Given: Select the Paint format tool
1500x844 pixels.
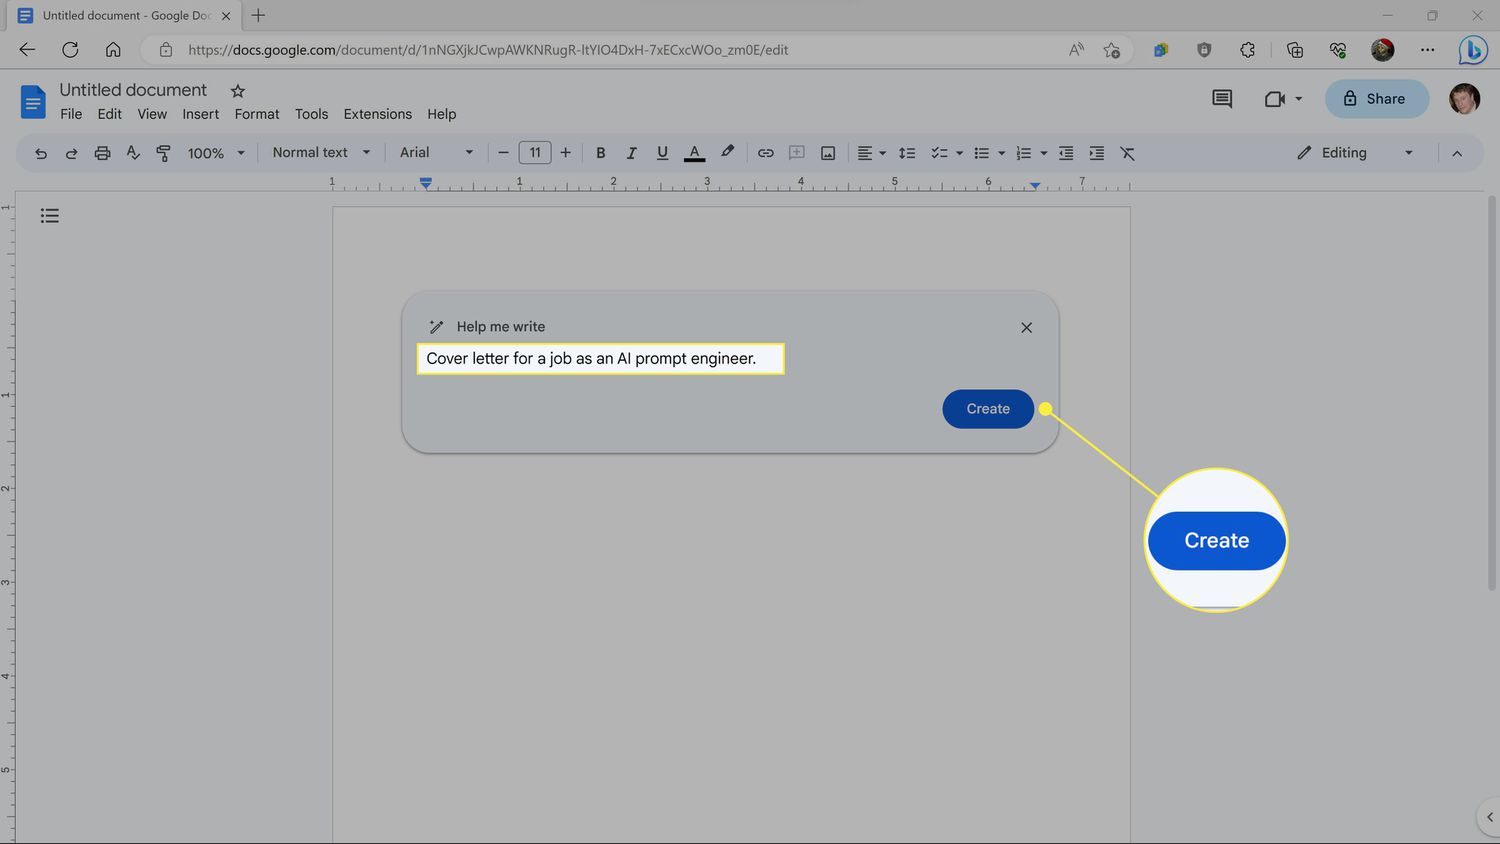Looking at the screenshot, I should pyautogui.click(x=163, y=153).
